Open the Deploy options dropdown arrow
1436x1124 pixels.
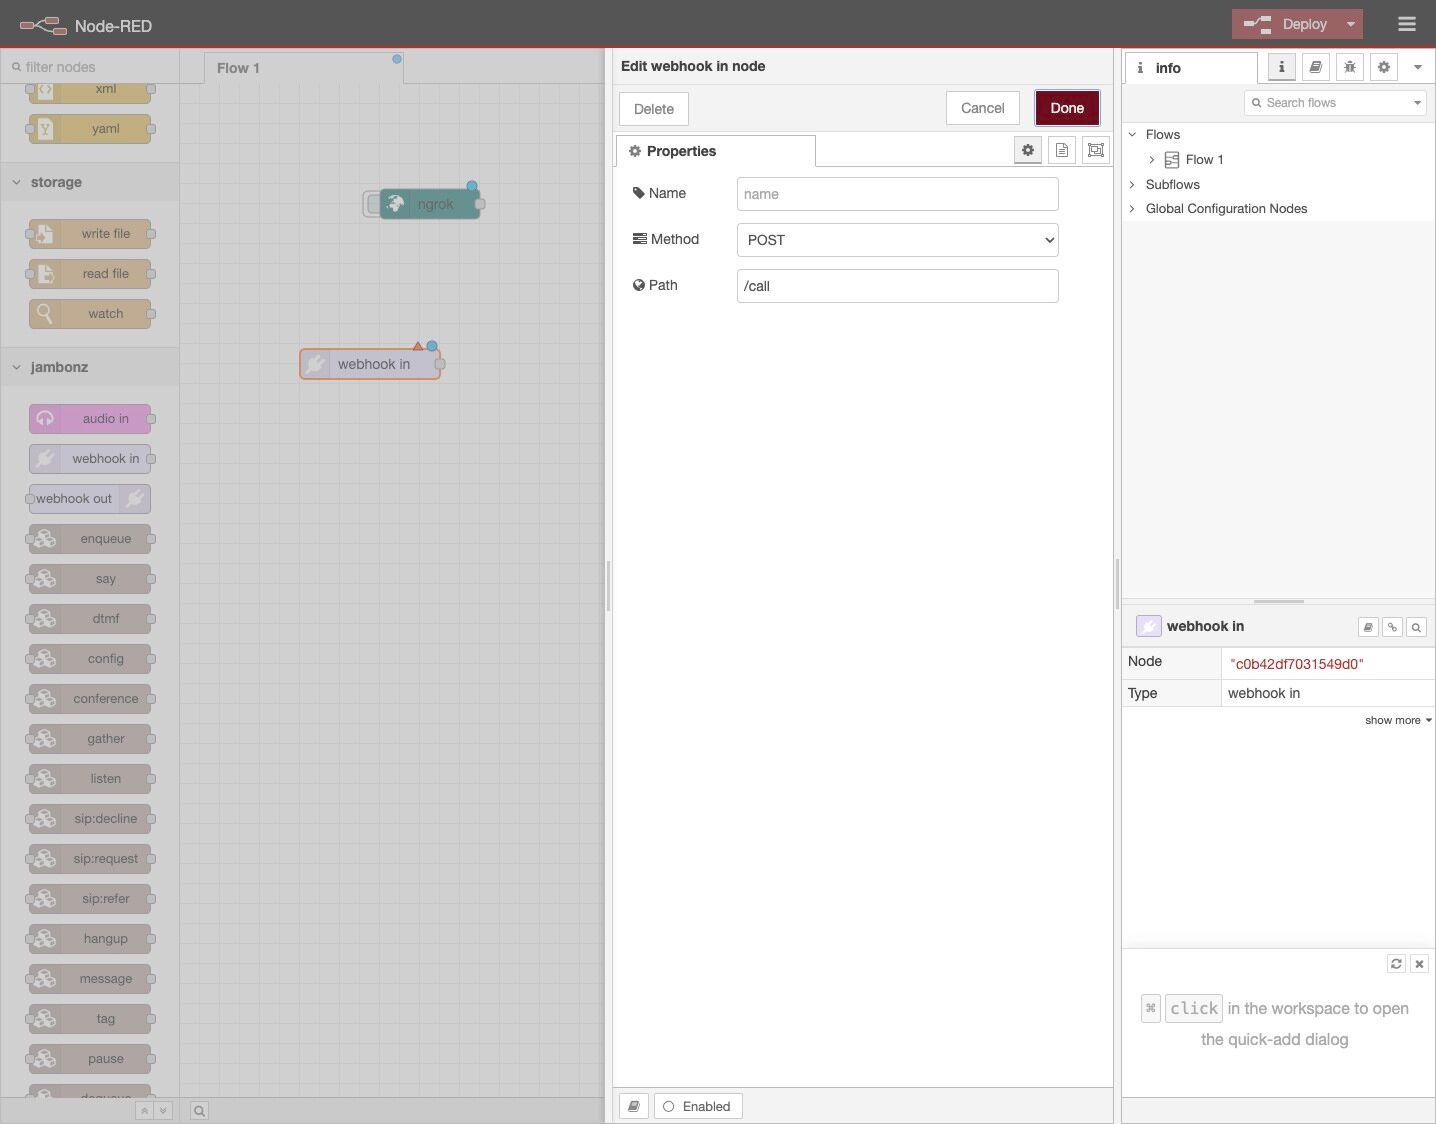(1351, 24)
